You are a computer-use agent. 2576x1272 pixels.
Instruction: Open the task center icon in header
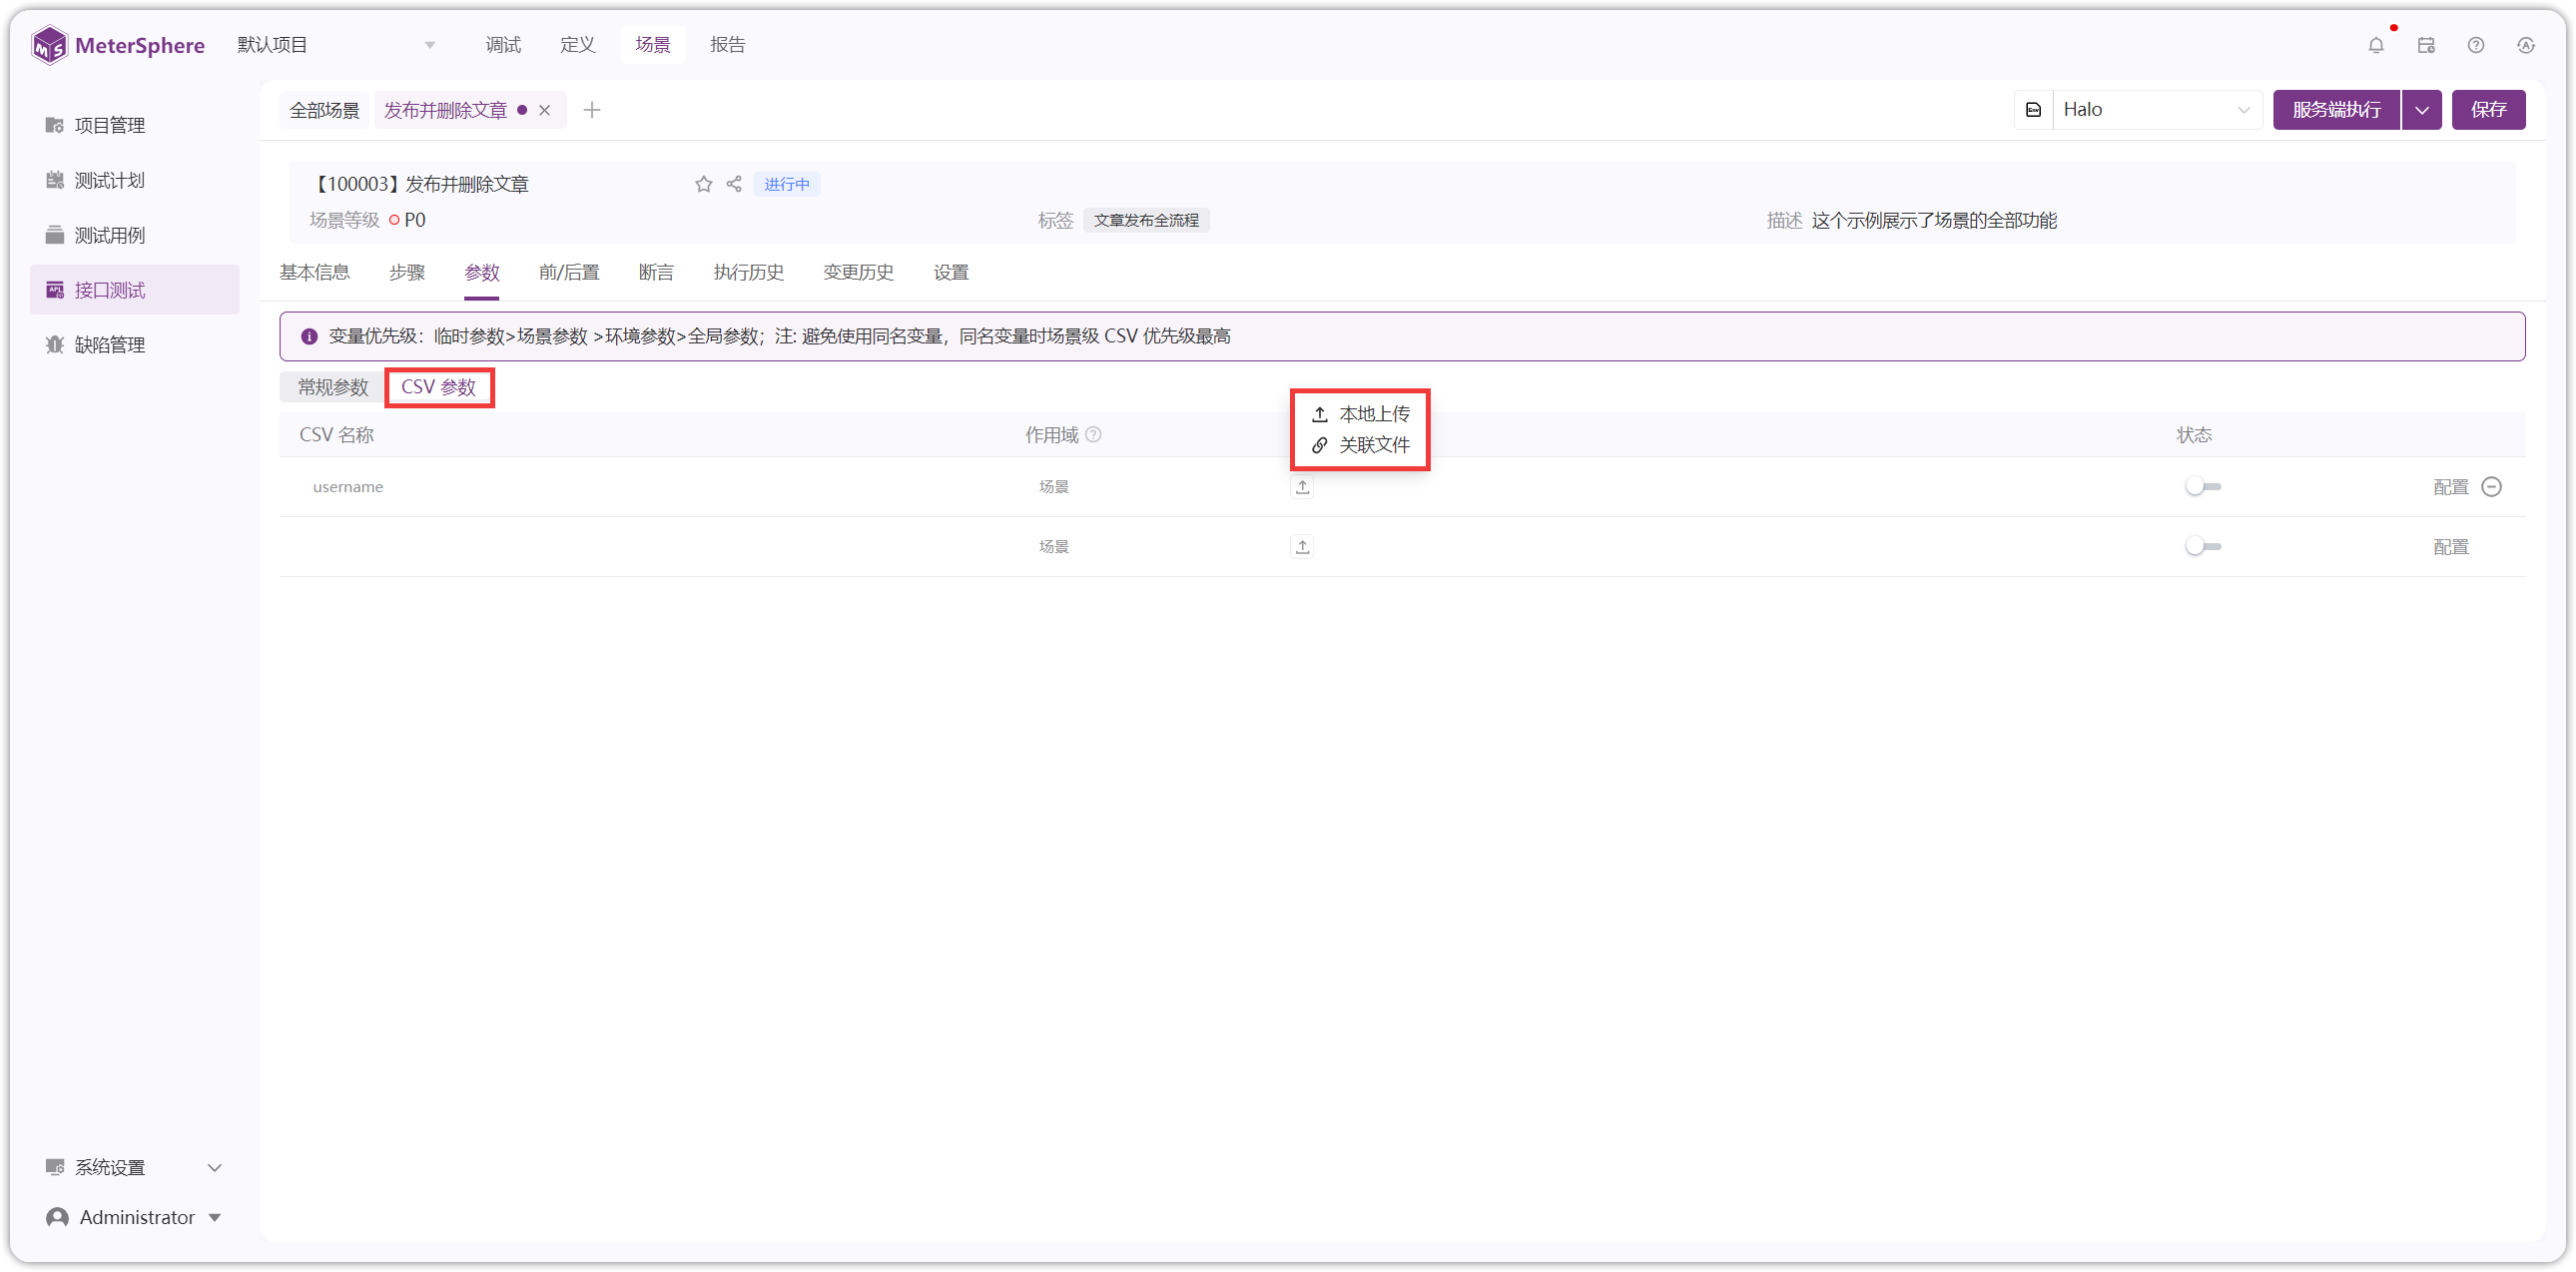(x=2426, y=45)
